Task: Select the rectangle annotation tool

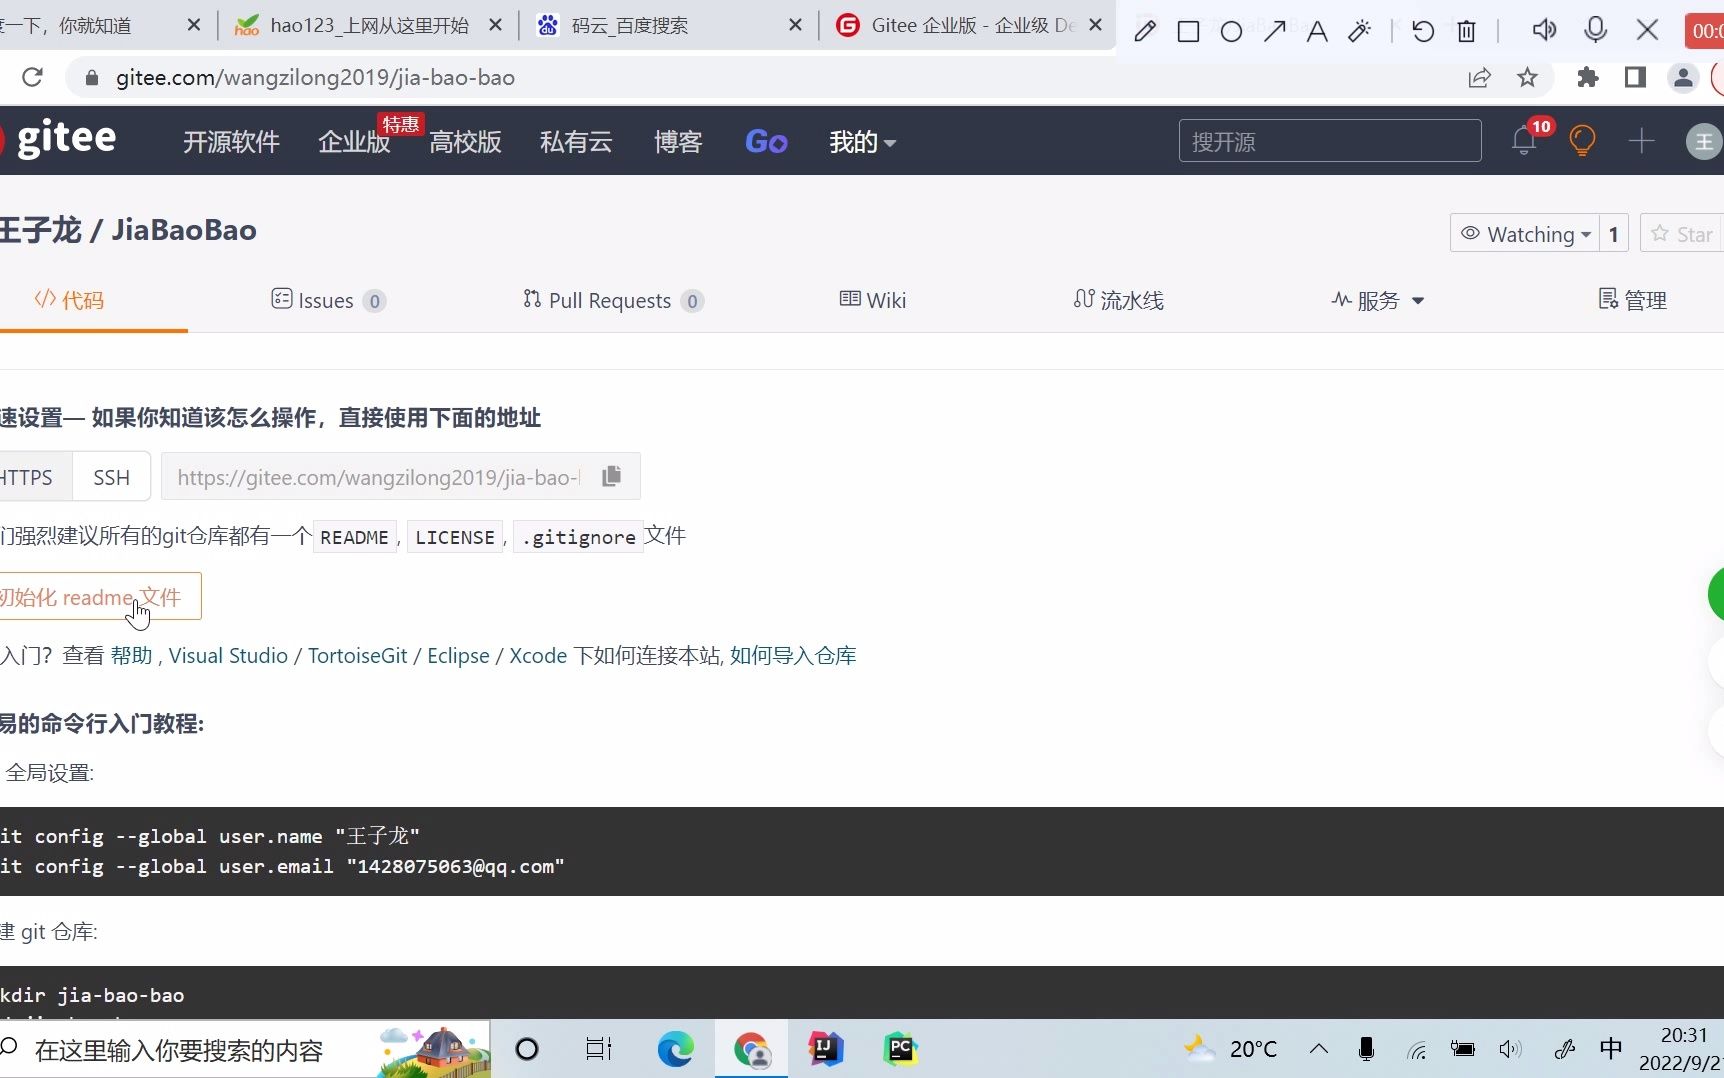Action: pos(1188,31)
